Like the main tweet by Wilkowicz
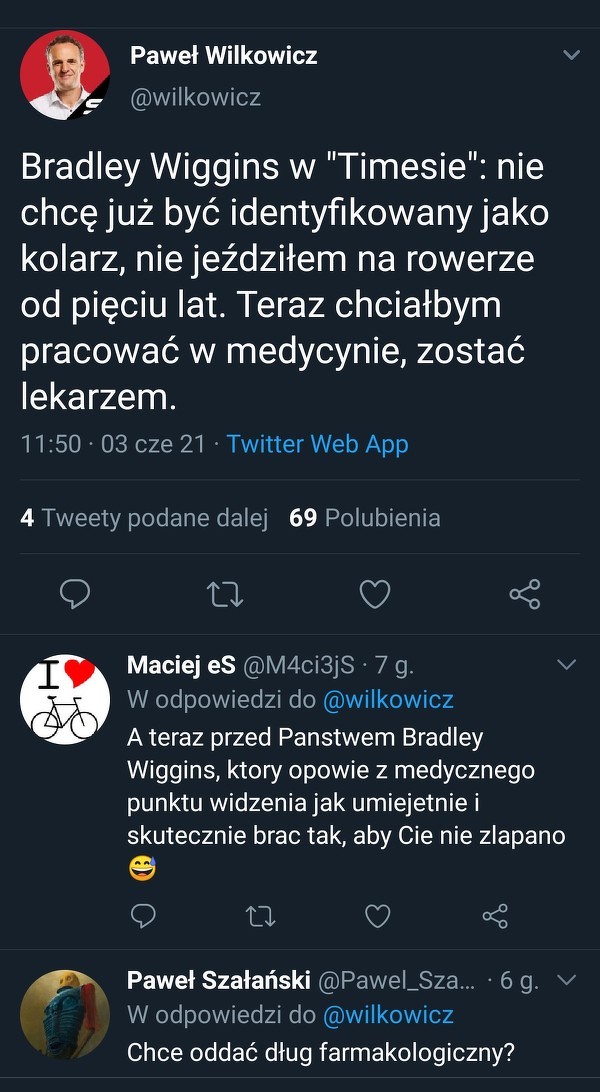 [x=374, y=595]
